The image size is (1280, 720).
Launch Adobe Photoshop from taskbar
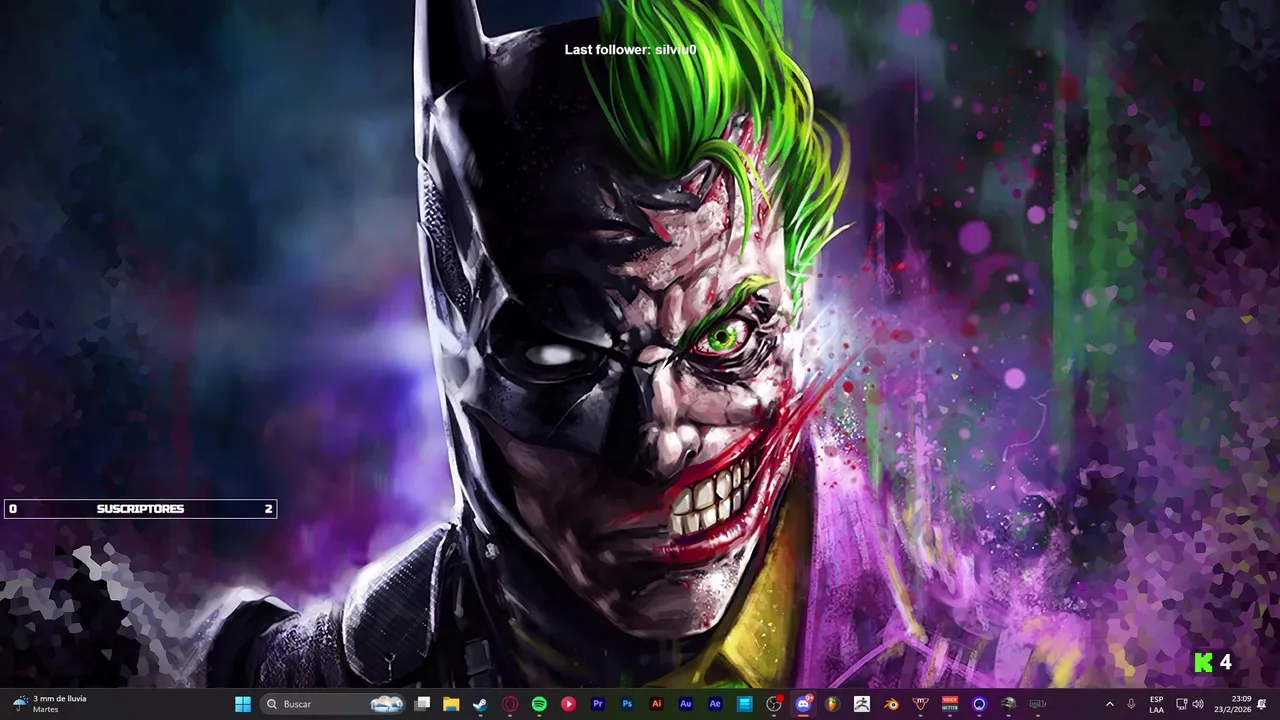627,704
